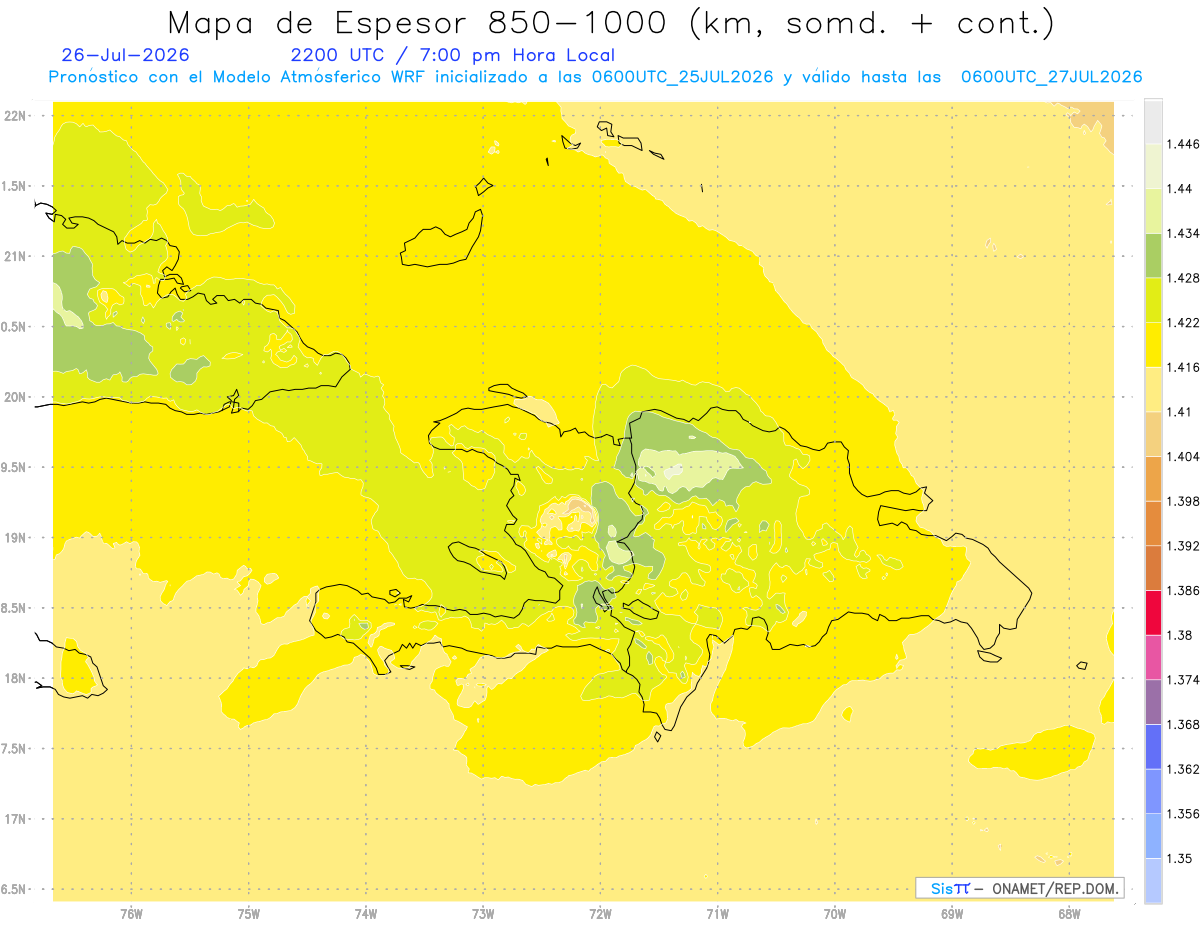Select the colorbar value label '1.35'
Screen dimensions: 1200x927
click(x=1179, y=858)
